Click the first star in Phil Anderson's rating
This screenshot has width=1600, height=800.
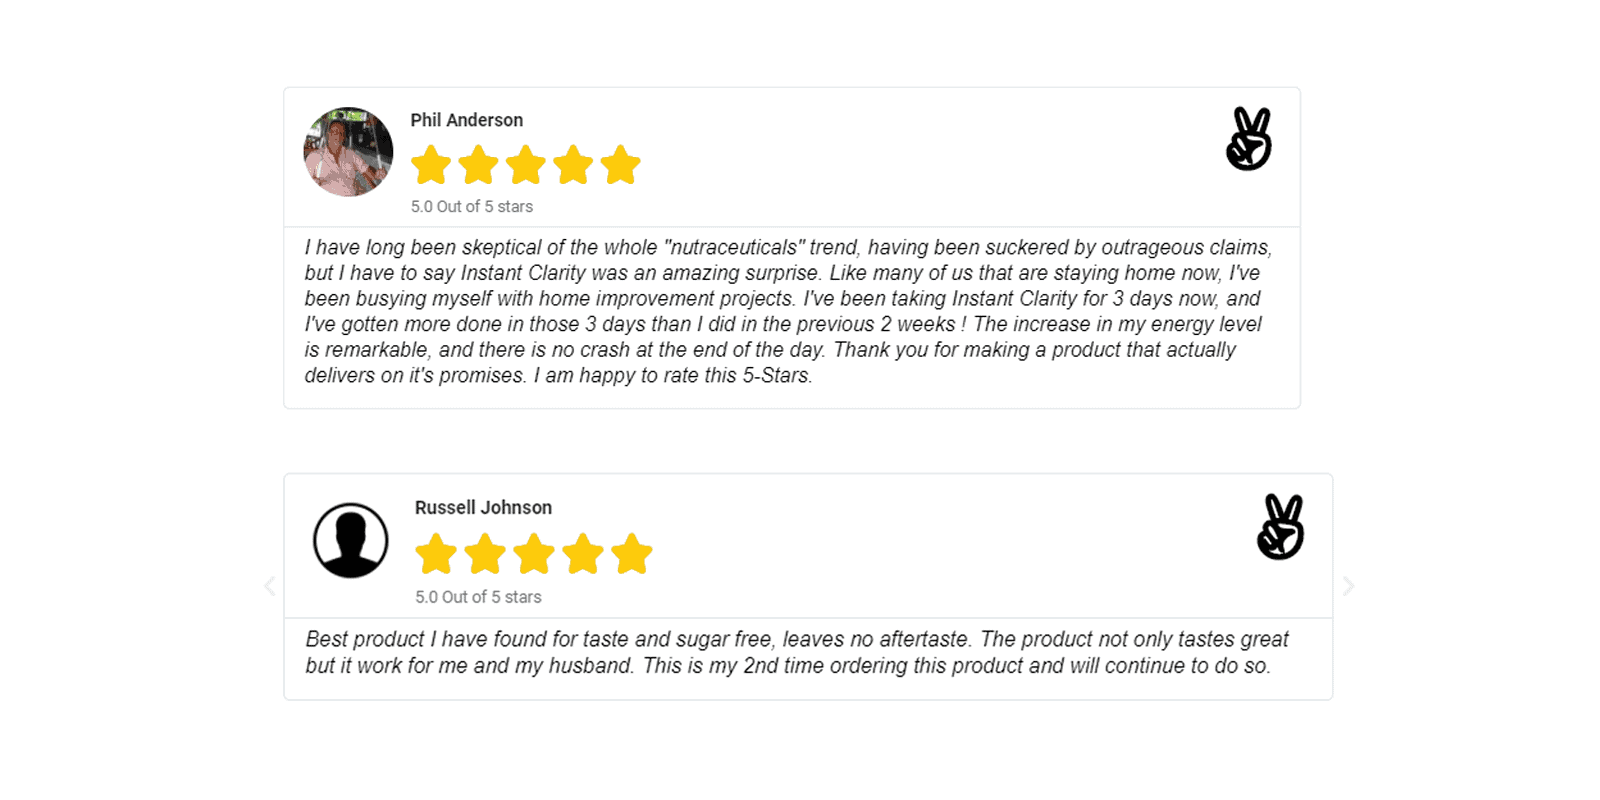coord(431,165)
